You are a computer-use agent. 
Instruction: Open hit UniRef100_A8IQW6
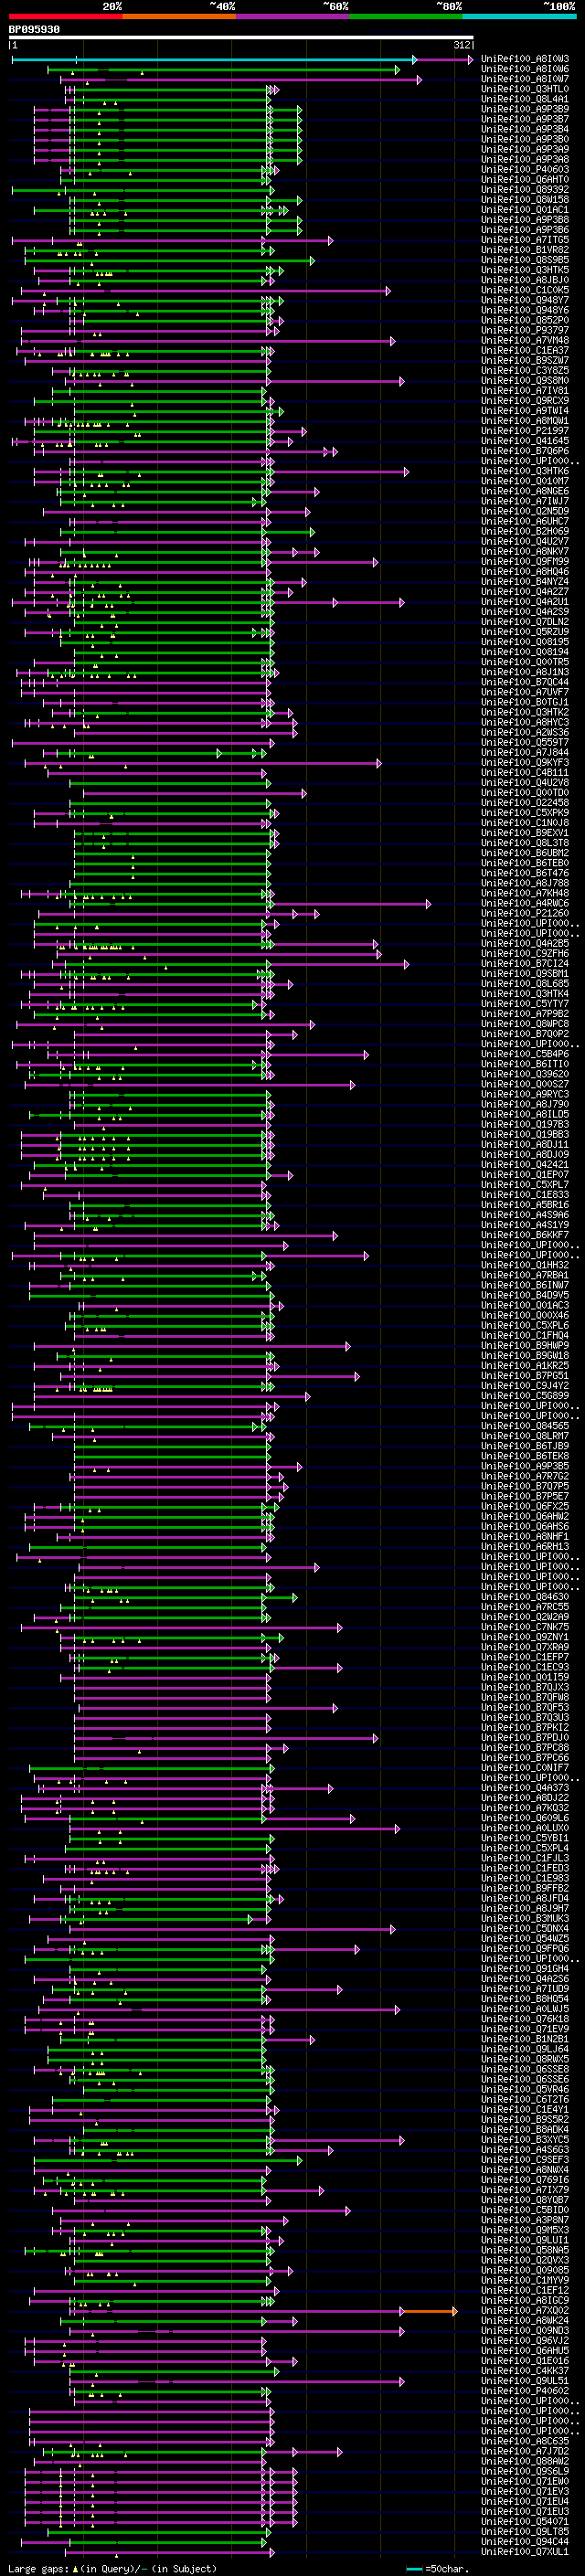pos(525,70)
